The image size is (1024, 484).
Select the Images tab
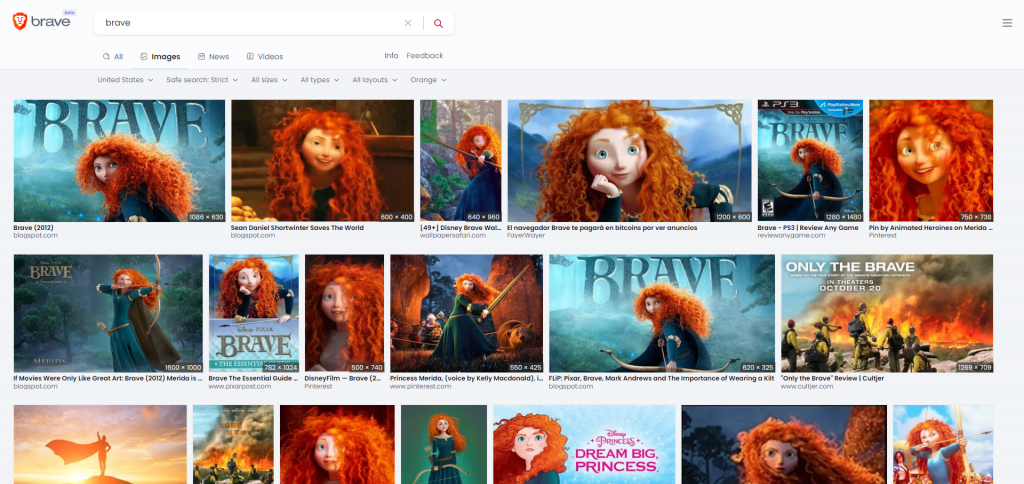point(160,57)
